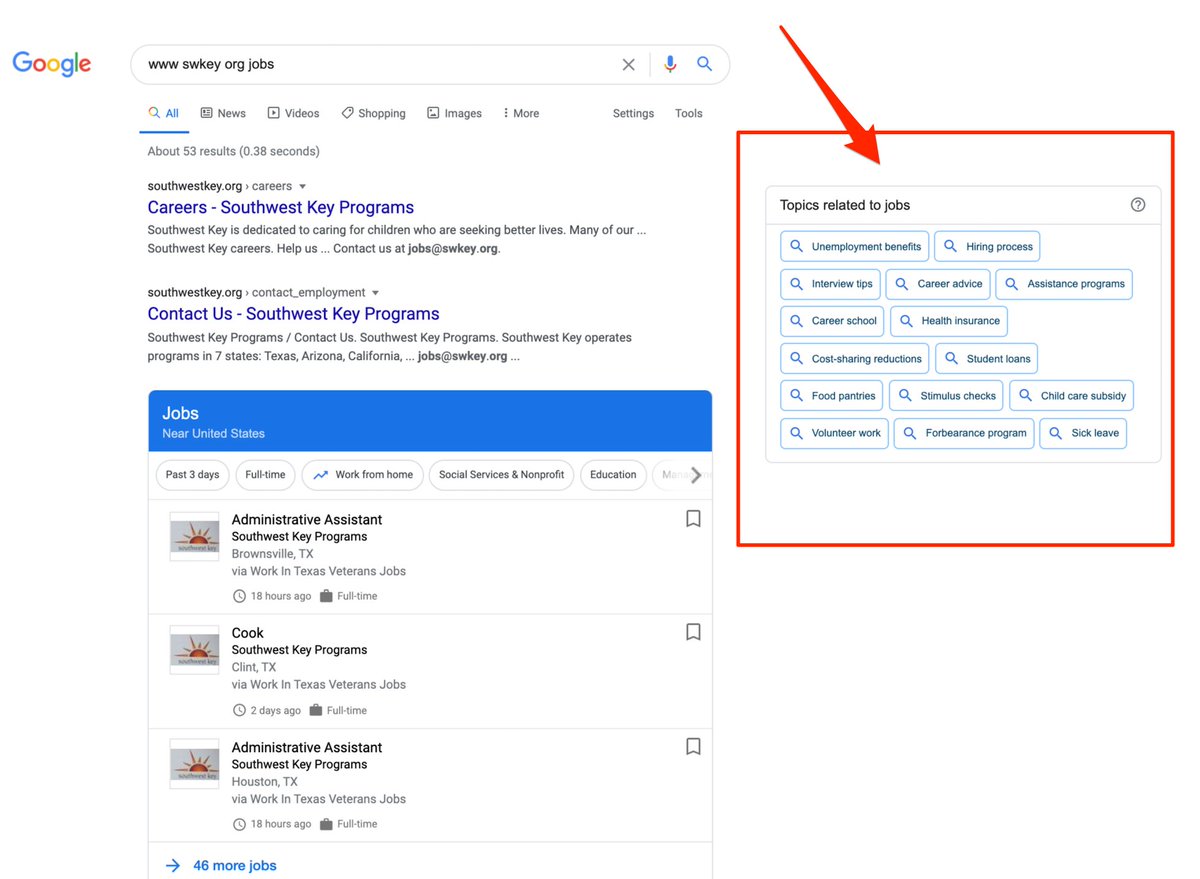Toggle the Full-time filter chip
Viewport: 1200px width, 879px height.
(265, 475)
